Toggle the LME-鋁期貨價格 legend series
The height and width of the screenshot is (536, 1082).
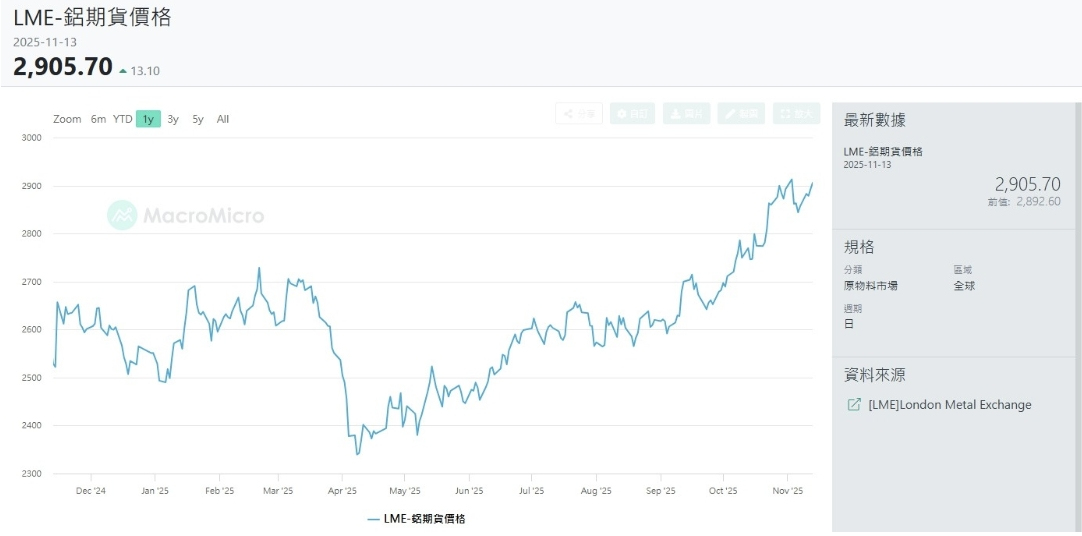pos(425,519)
